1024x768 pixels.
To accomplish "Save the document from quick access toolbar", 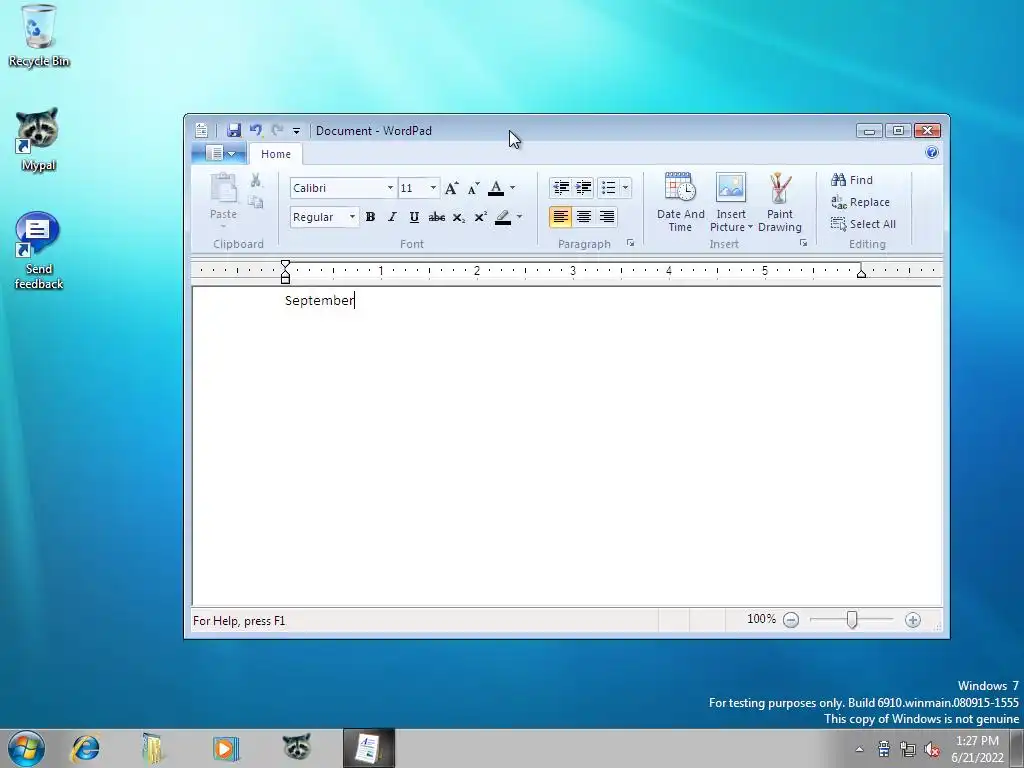I will point(234,131).
